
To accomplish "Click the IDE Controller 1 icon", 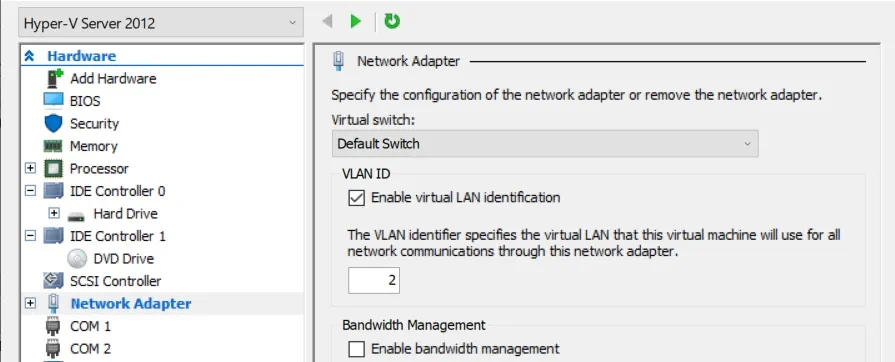I will pos(54,236).
